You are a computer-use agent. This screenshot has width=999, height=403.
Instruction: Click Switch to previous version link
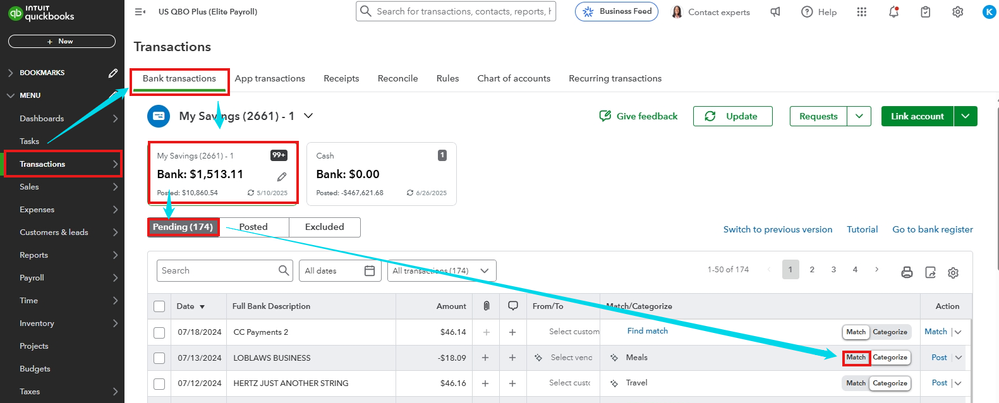[x=777, y=229]
